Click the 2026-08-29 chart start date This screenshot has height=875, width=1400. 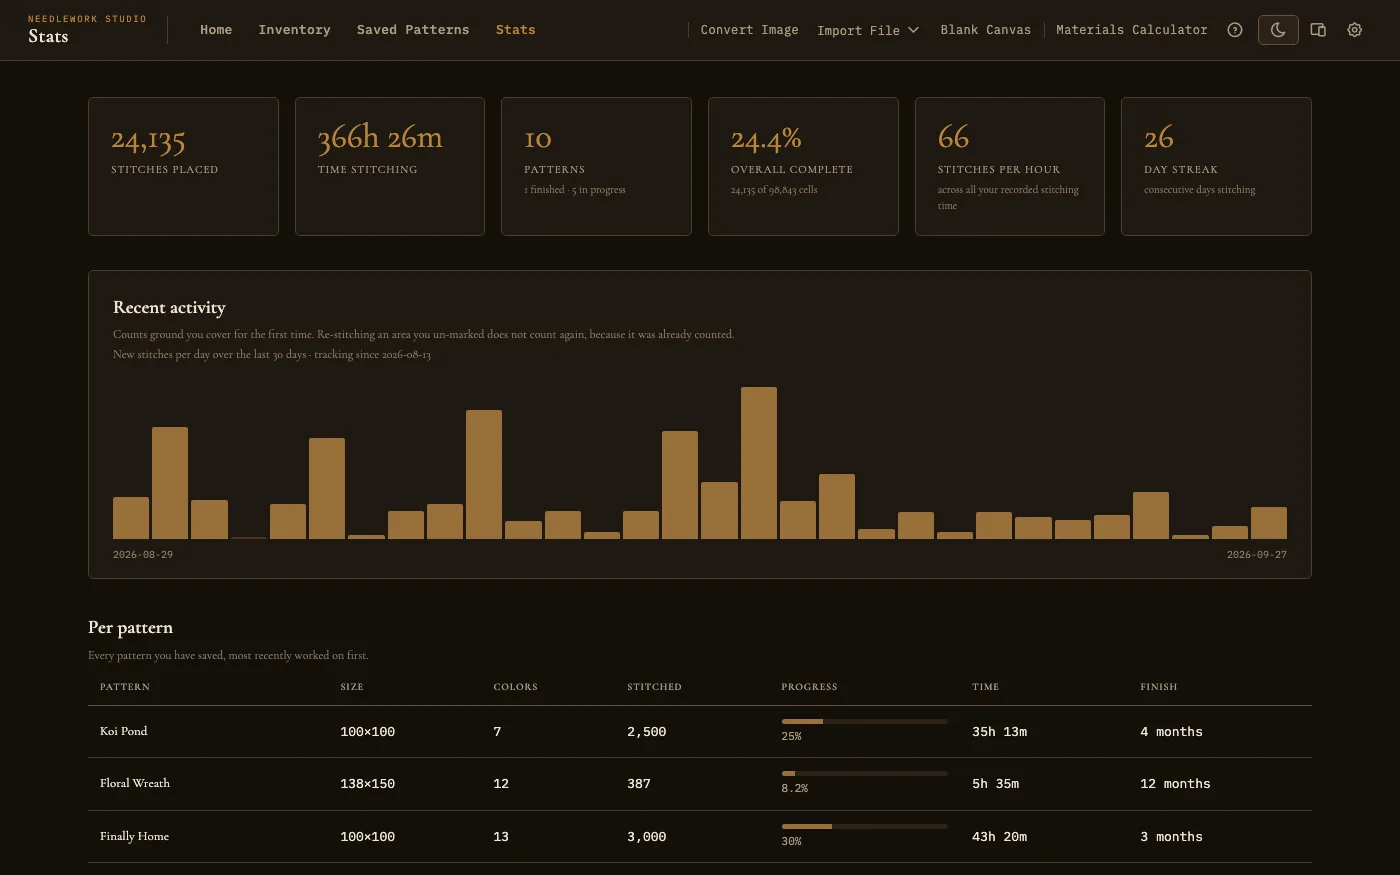143,555
